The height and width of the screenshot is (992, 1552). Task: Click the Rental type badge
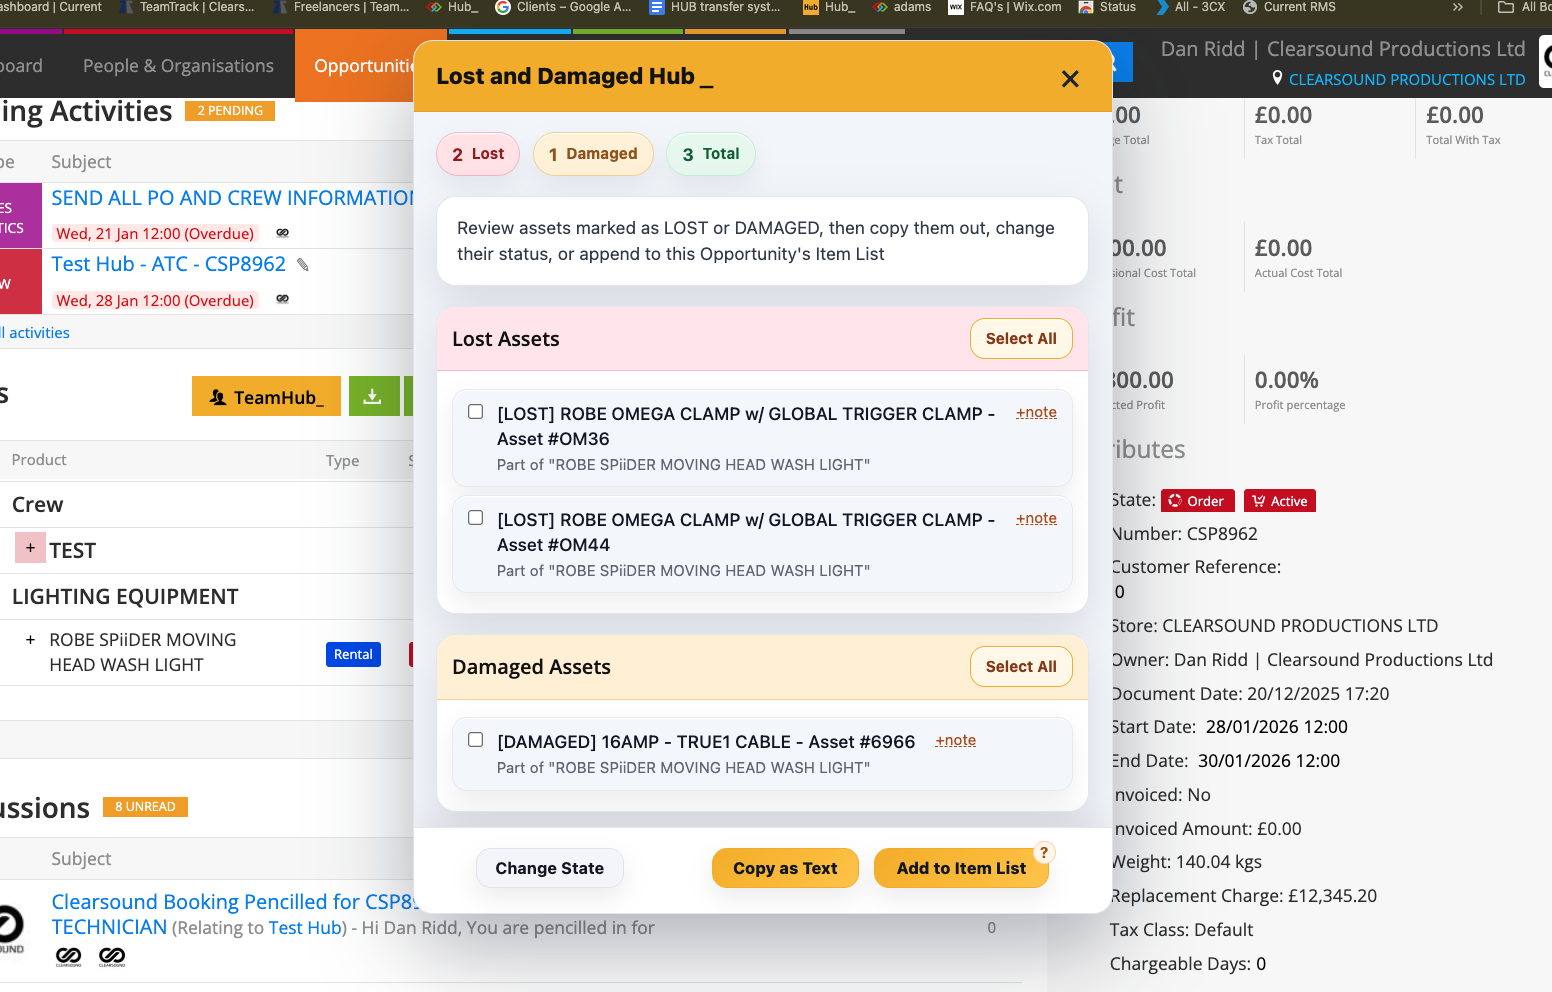pyautogui.click(x=353, y=654)
